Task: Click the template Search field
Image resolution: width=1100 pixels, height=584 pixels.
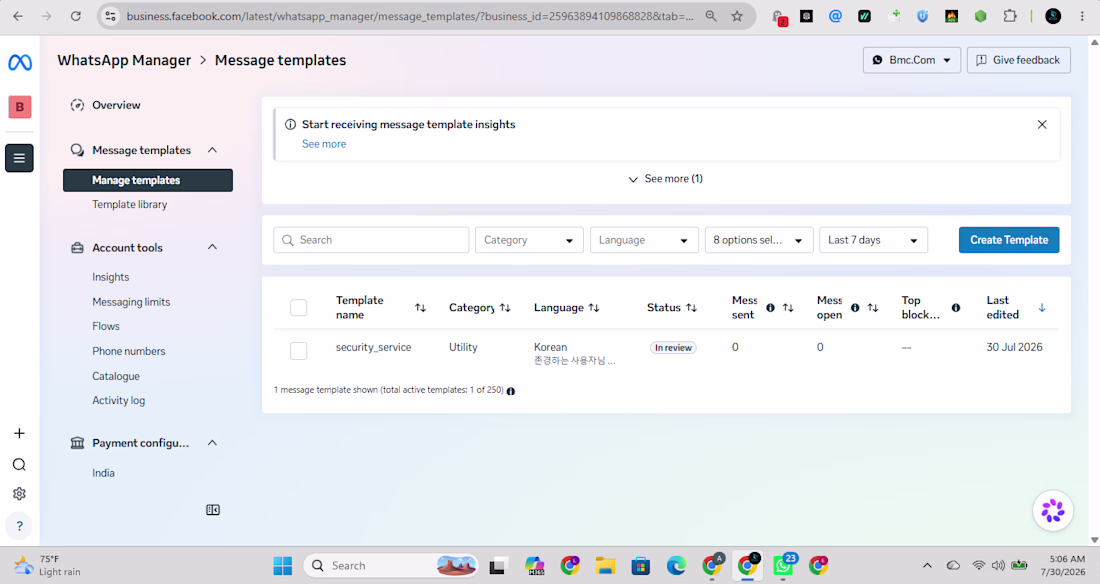Action: (371, 240)
